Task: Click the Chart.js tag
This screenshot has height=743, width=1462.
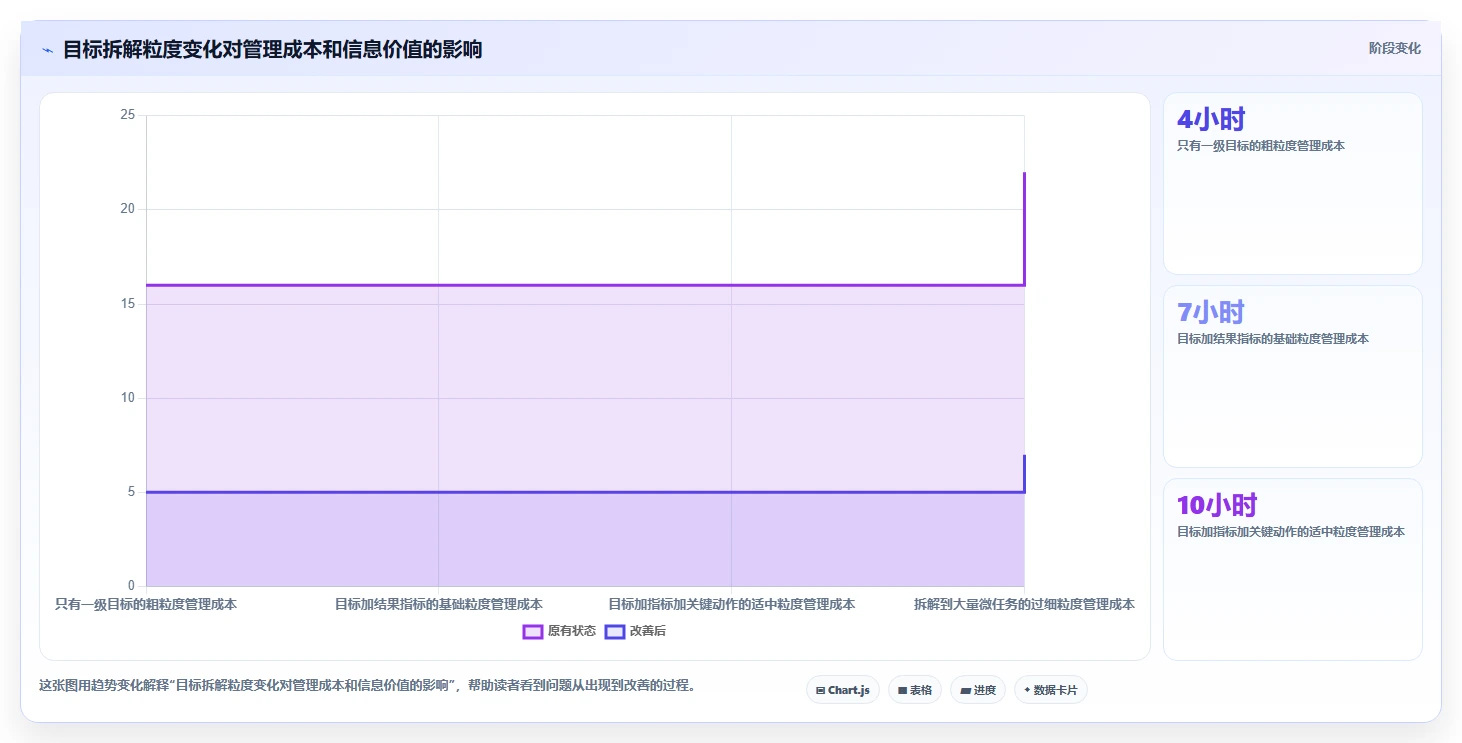Action: (x=842, y=690)
